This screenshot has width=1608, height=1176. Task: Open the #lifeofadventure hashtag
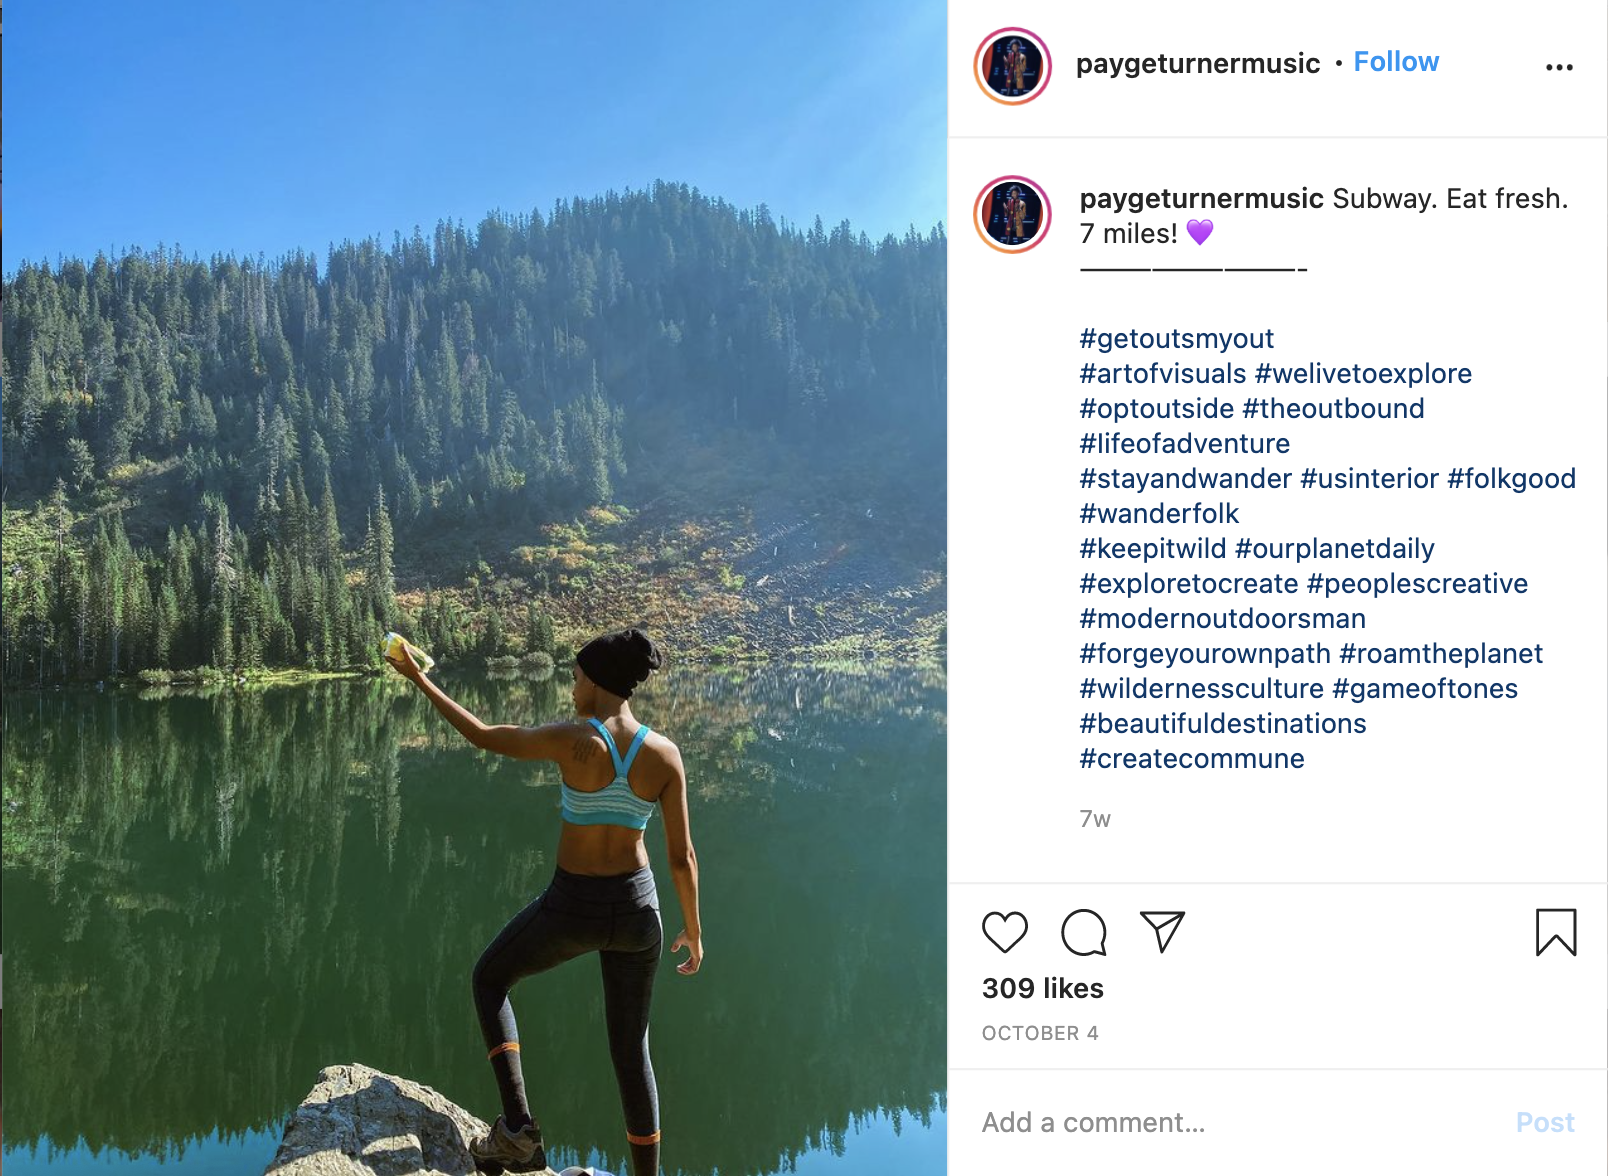[x=1184, y=444]
